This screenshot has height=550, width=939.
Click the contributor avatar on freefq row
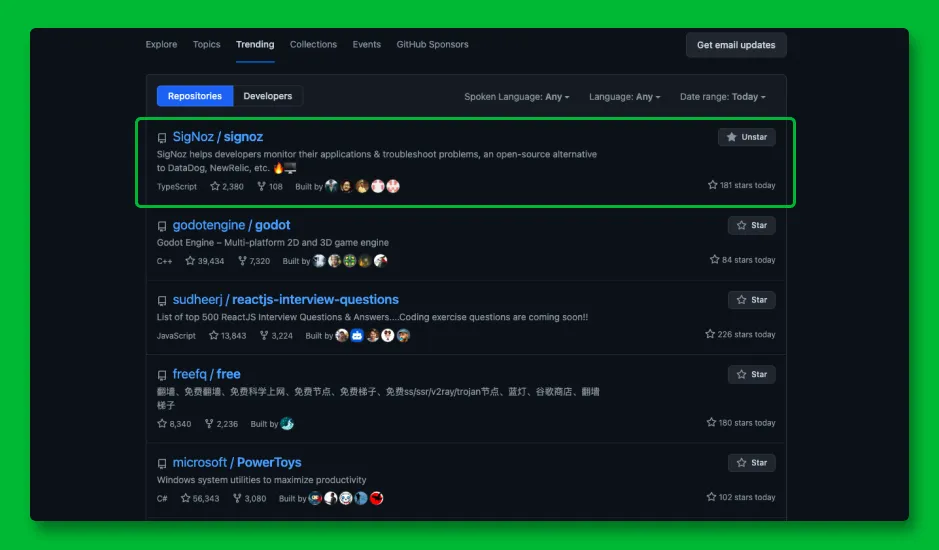[x=287, y=424]
